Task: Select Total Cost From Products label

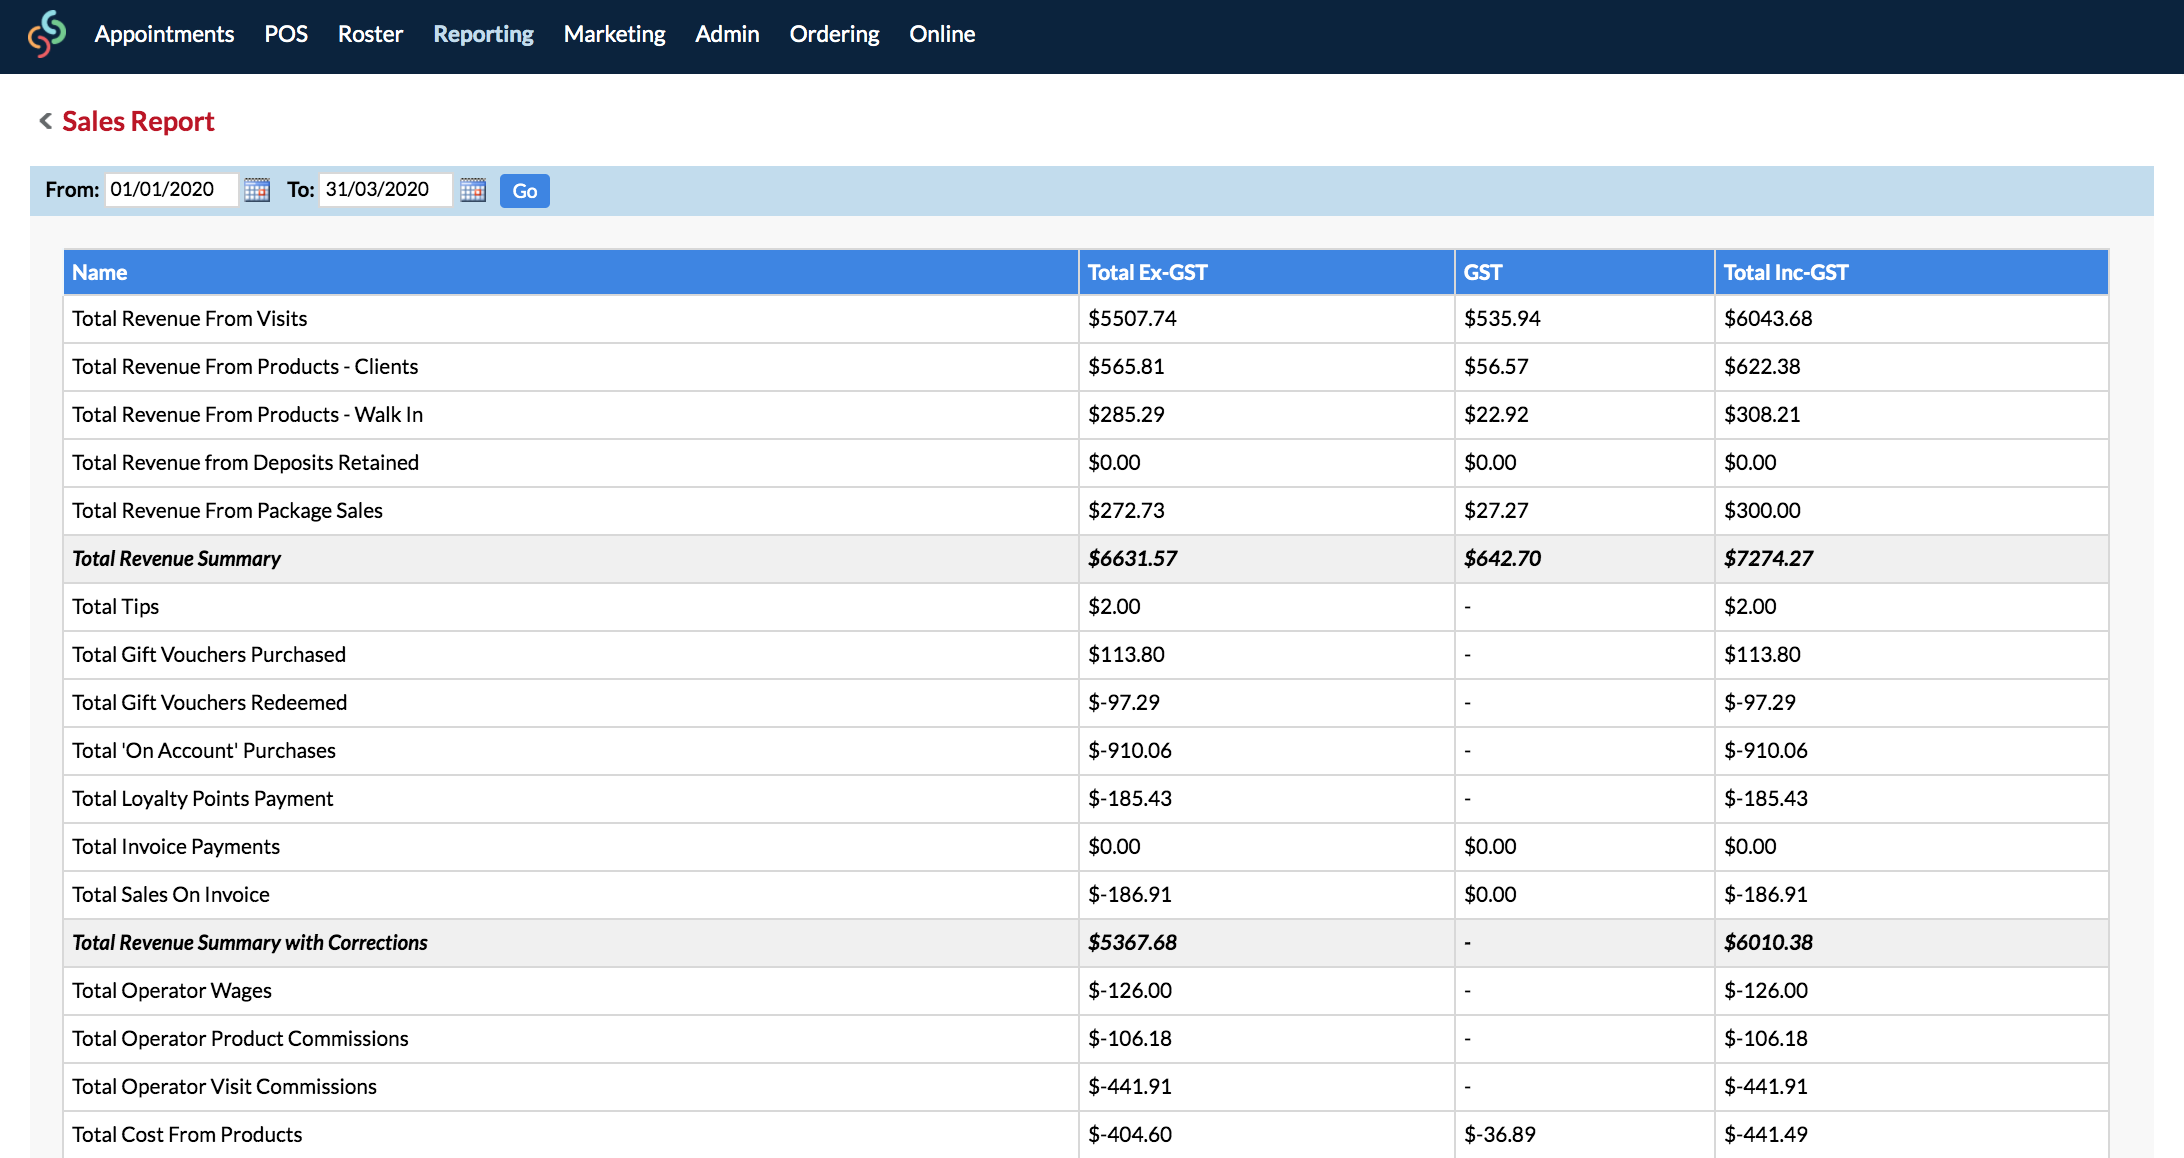Action: 187,1135
